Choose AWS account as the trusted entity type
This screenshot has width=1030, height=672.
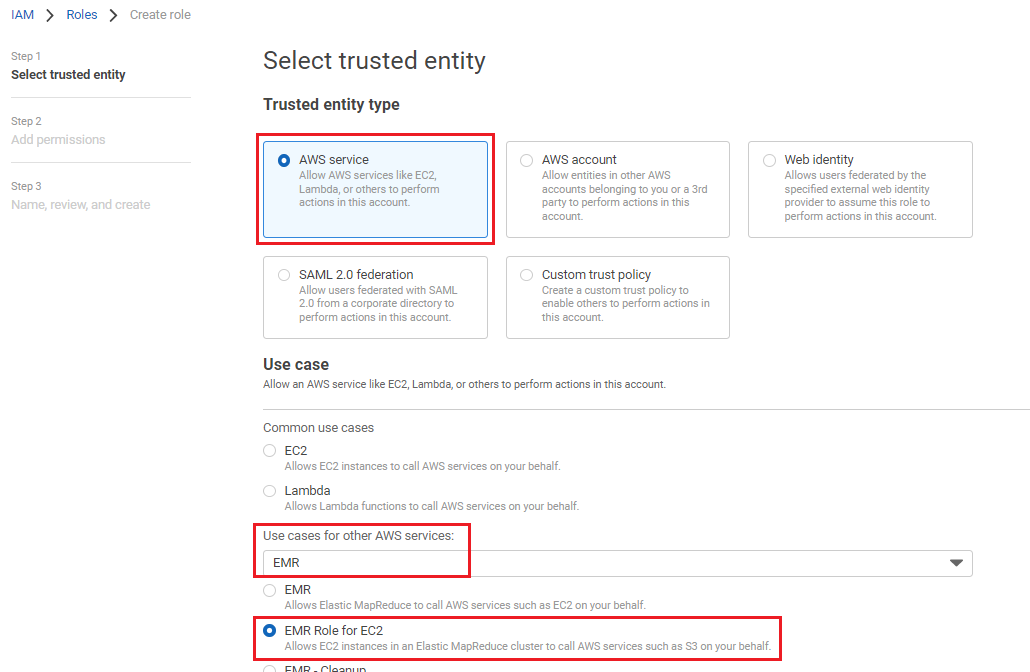click(x=526, y=160)
